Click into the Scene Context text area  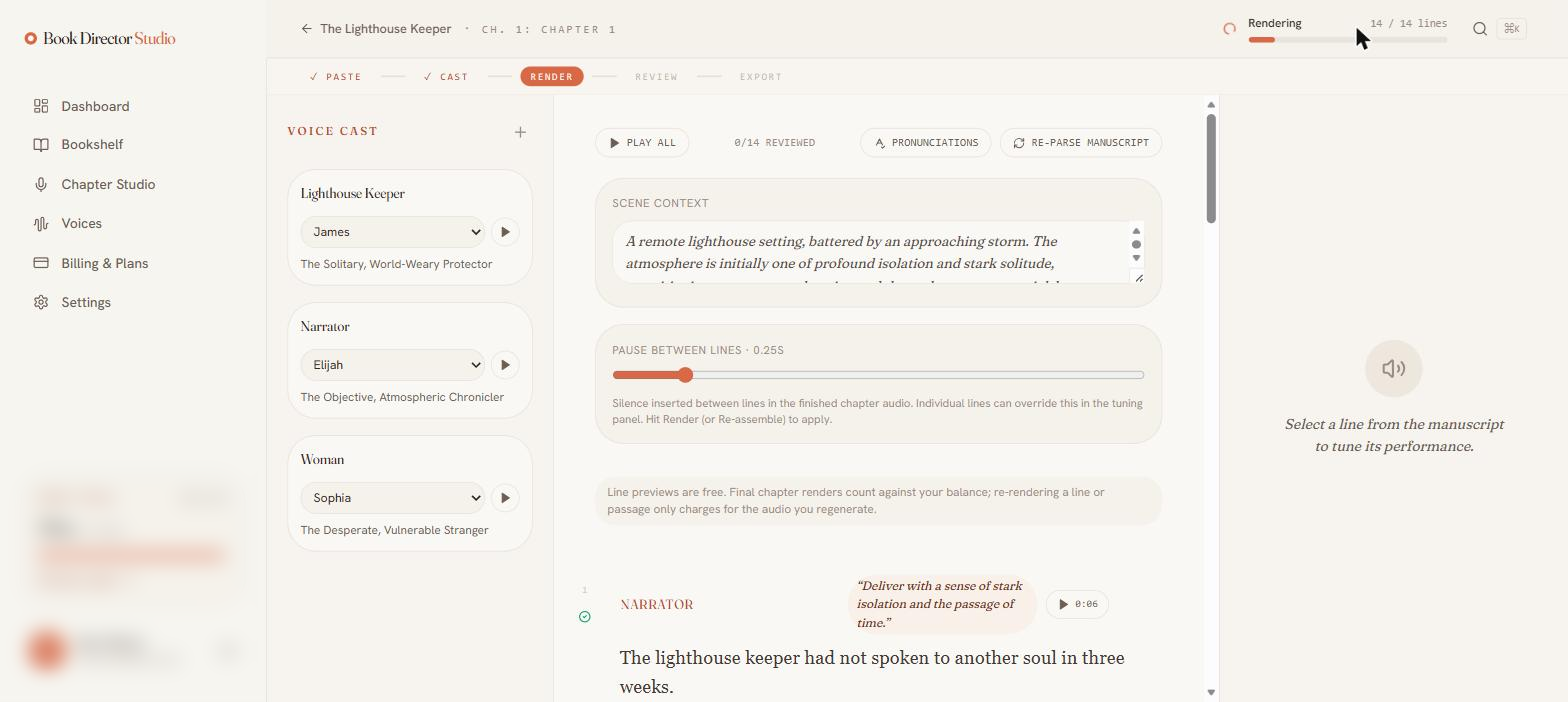pyautogui.click(x=872, y=252)
